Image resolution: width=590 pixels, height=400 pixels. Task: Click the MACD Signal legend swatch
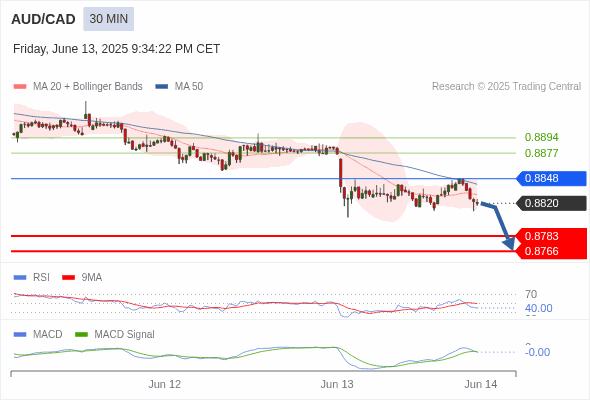click(x=81, y=334)
